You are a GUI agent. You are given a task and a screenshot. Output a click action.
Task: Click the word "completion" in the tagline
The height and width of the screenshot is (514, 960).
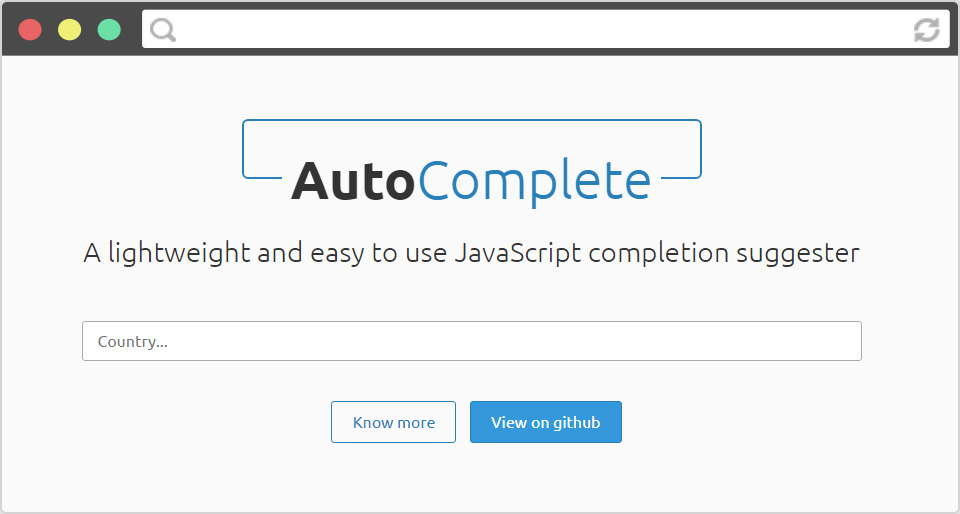click(659, 254)
